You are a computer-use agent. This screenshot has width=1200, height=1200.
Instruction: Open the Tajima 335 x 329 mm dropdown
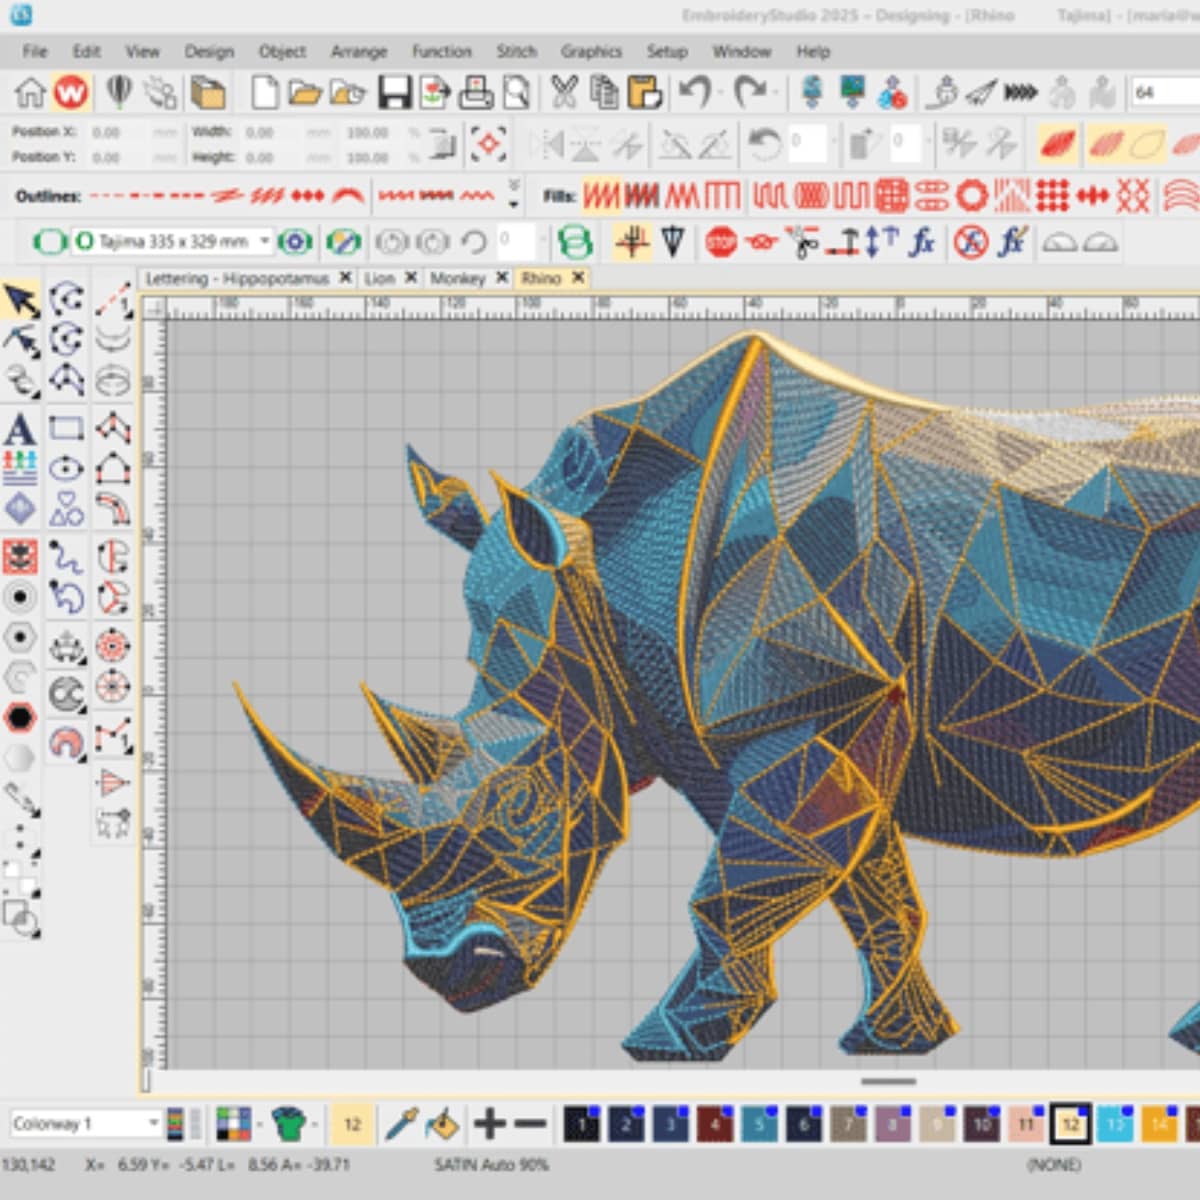tap(264, 242)
